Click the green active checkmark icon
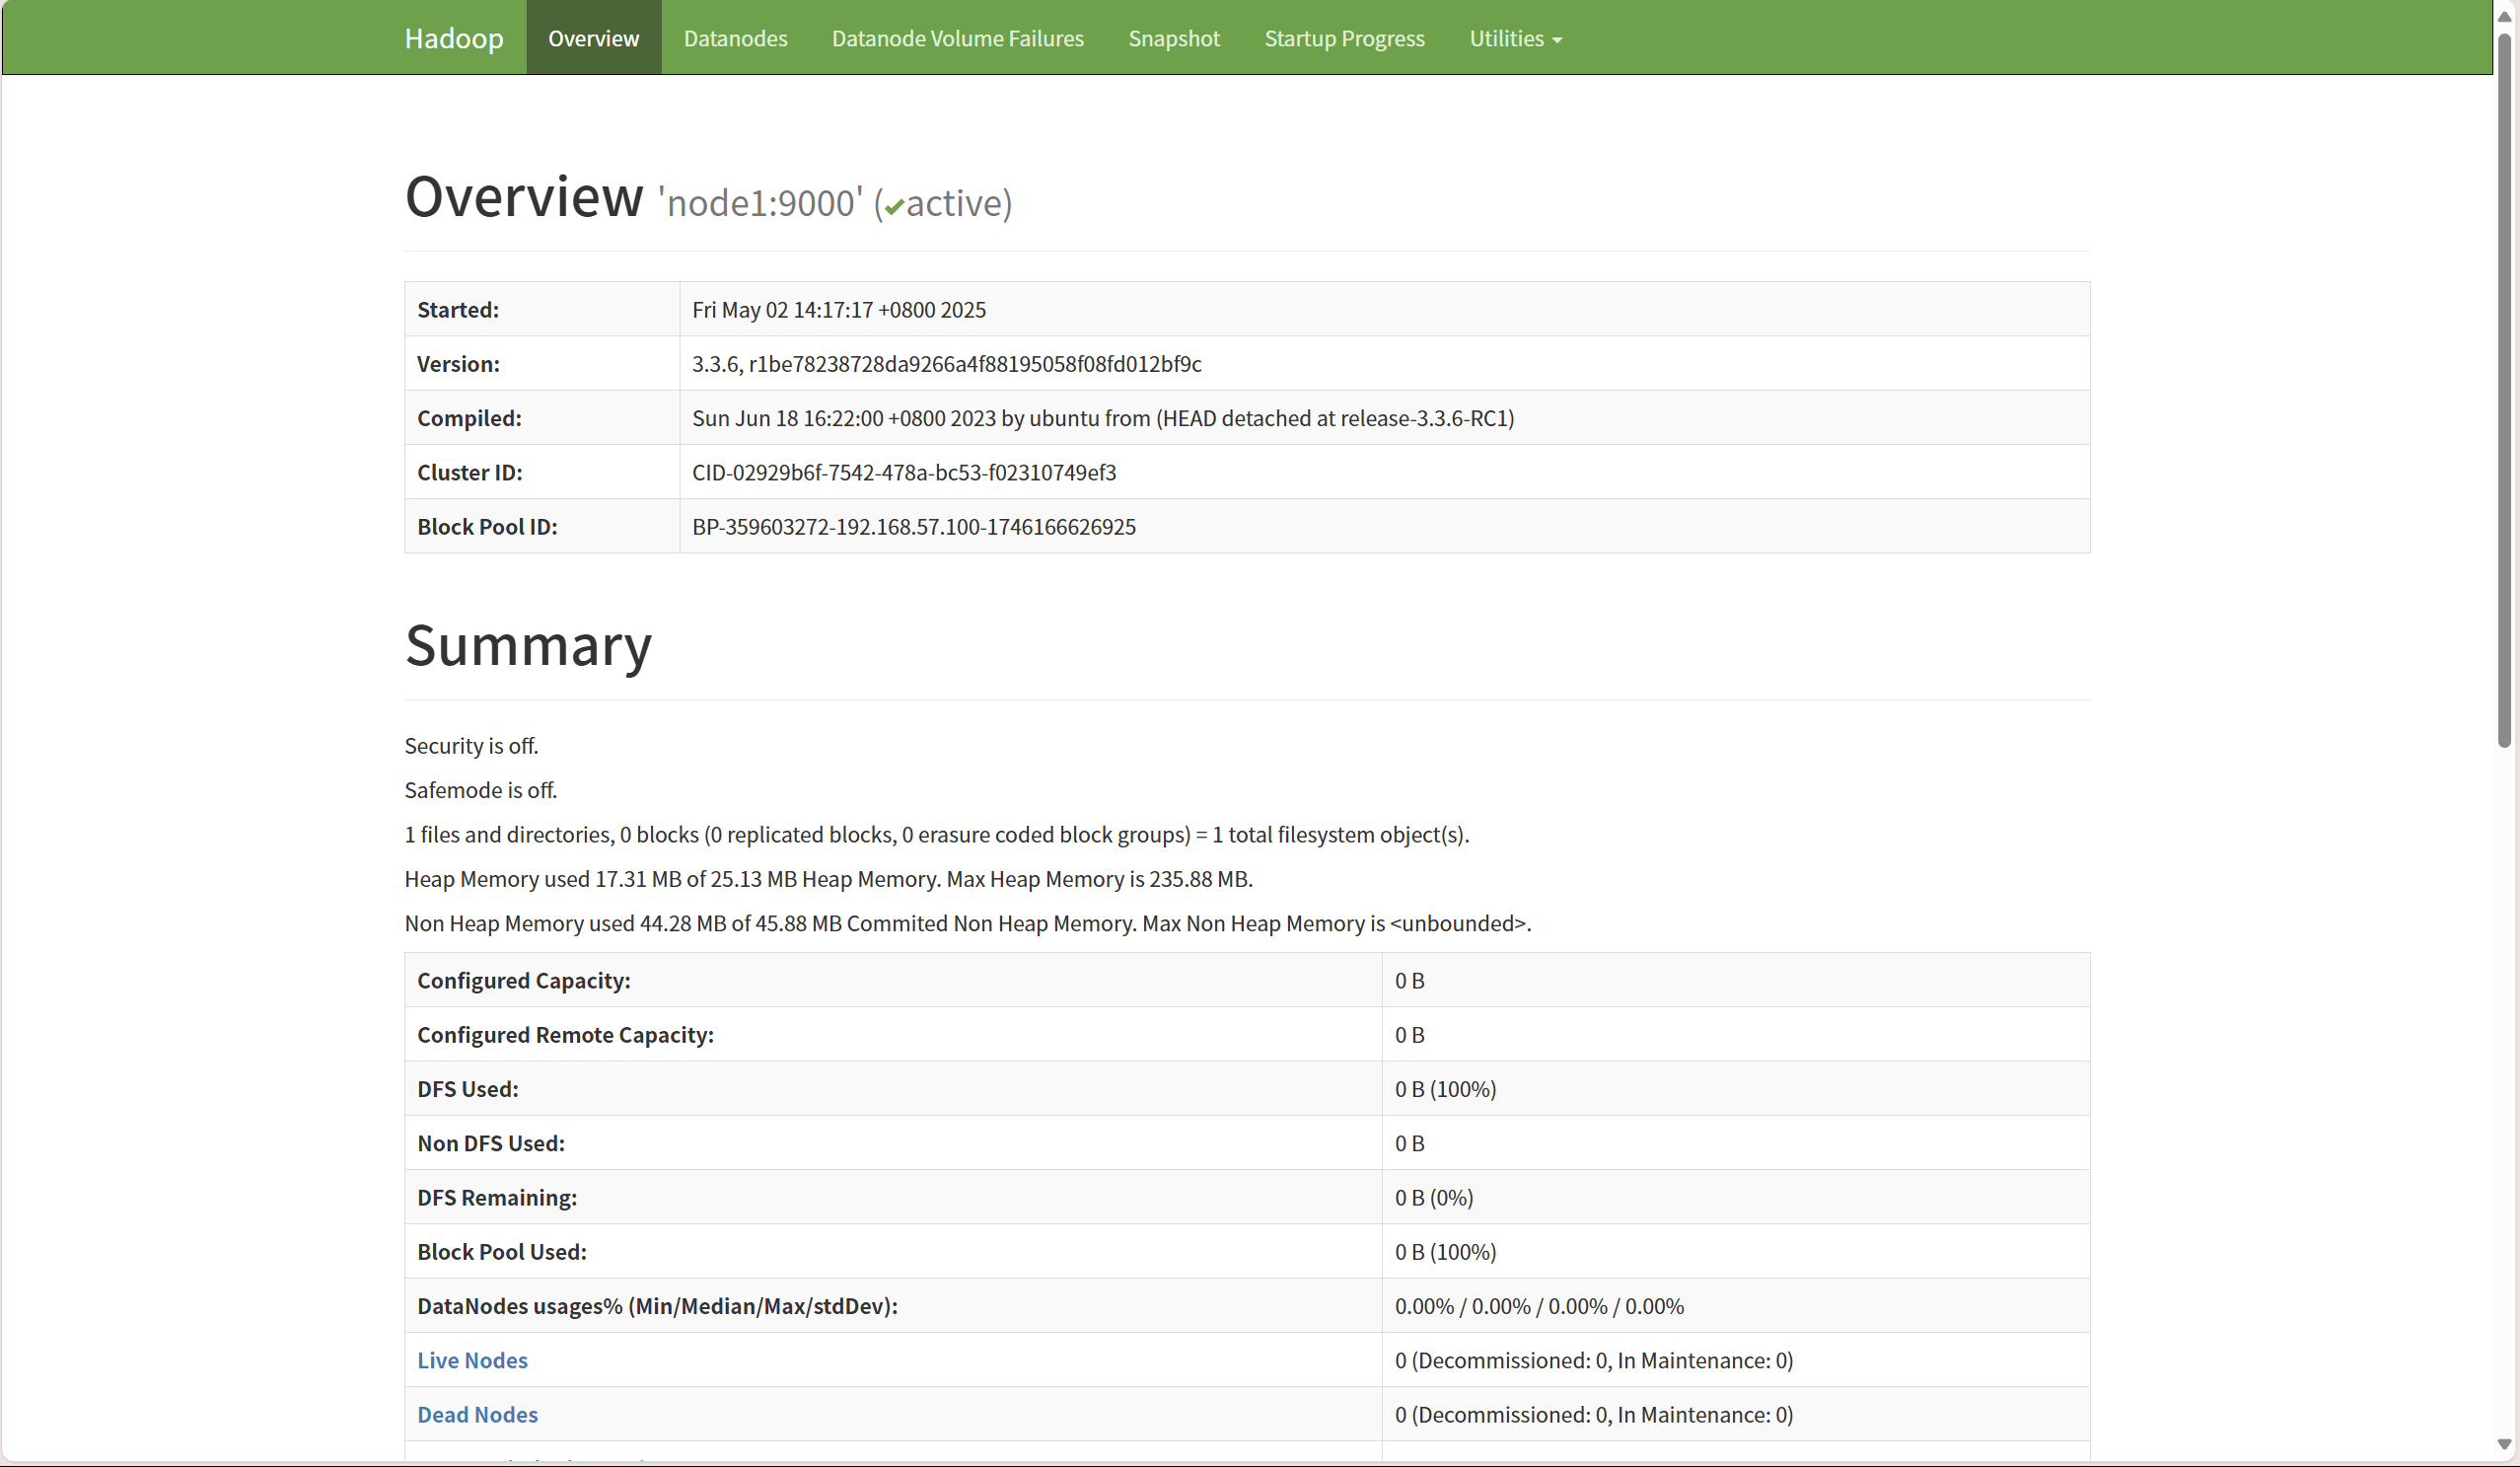The height and width of the screenshot is (1467, 2520). pyautogui.click(x=894, y=207)
